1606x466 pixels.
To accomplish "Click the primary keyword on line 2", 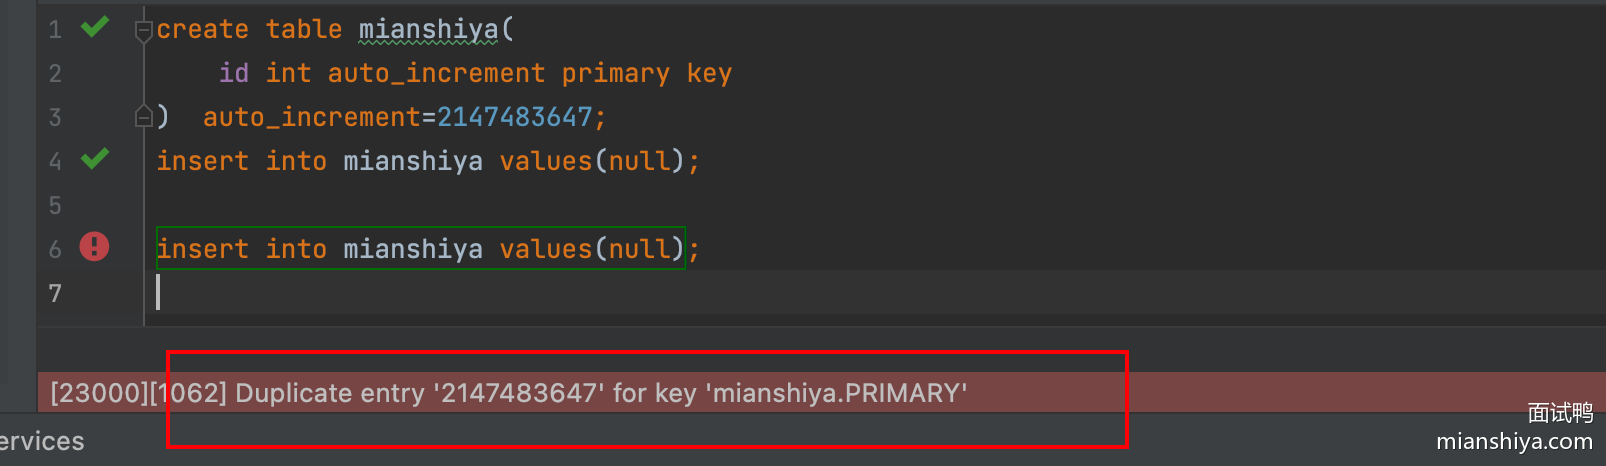I will click(615, 73).
